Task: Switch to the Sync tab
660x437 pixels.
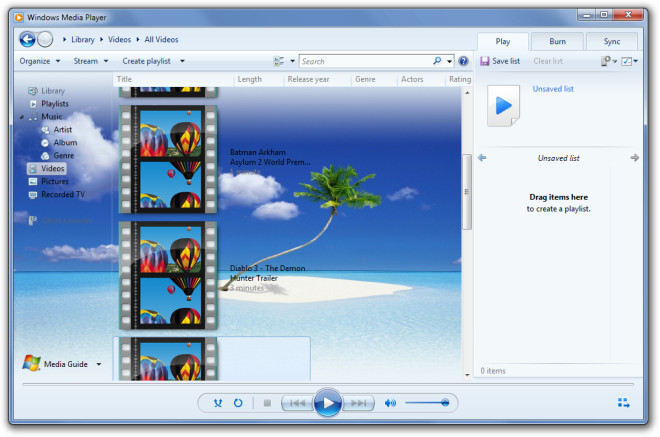Action: coord(612,41)
